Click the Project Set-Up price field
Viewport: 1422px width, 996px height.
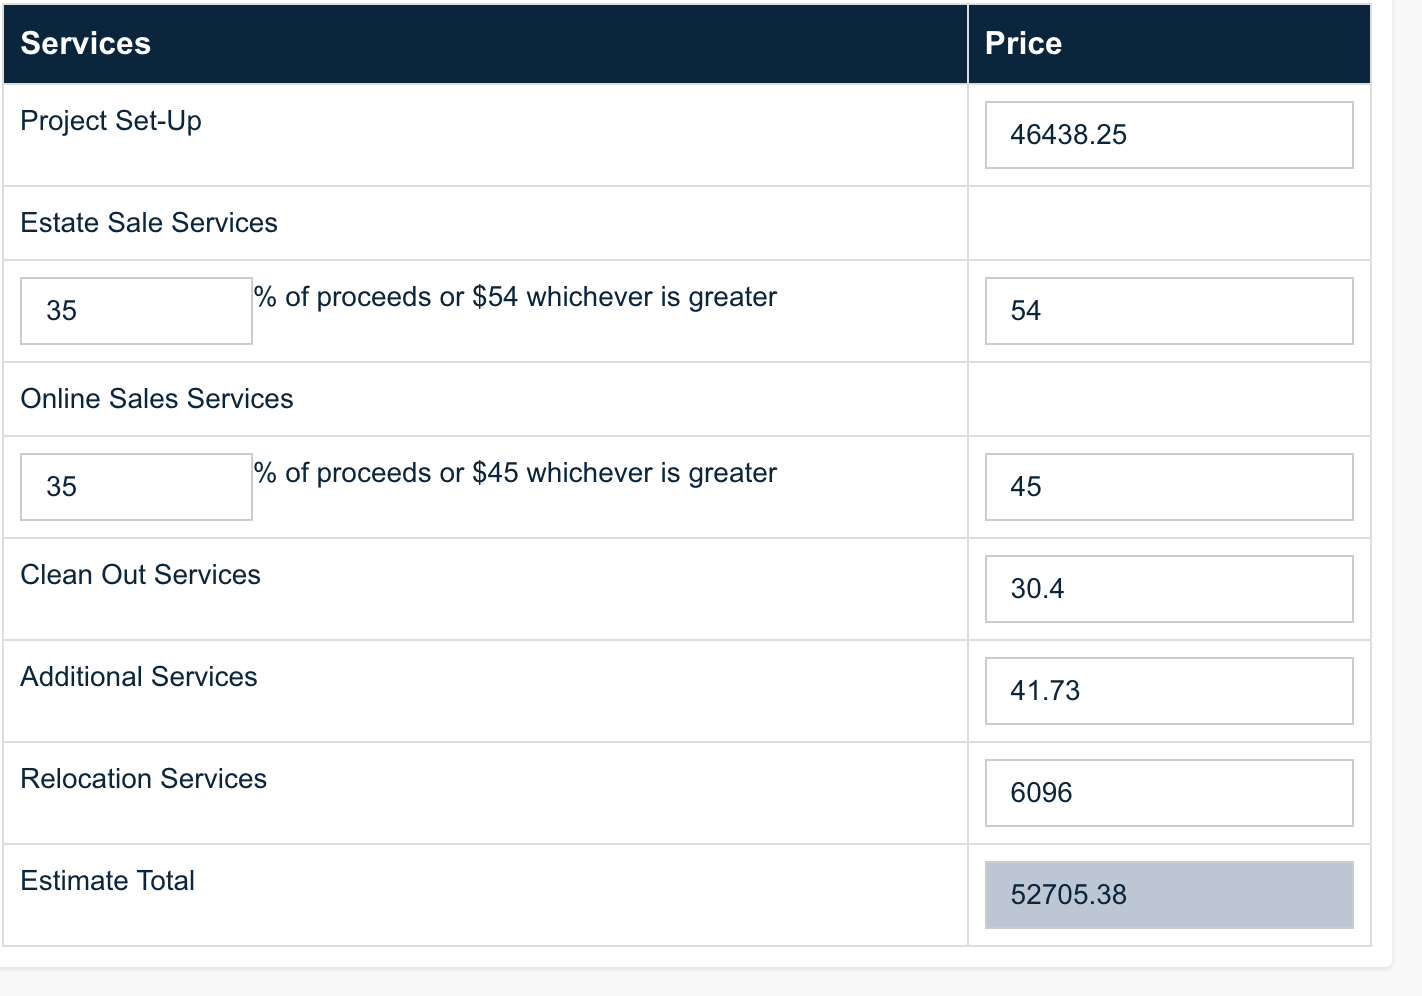click(1168, 135)
